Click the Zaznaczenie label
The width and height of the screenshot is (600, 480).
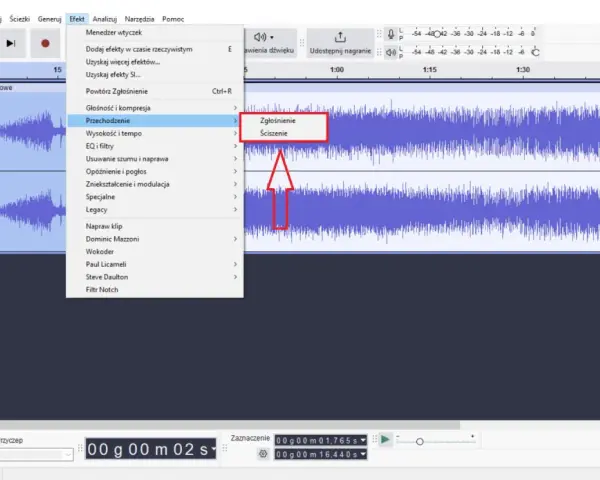(x=250, y=438)
